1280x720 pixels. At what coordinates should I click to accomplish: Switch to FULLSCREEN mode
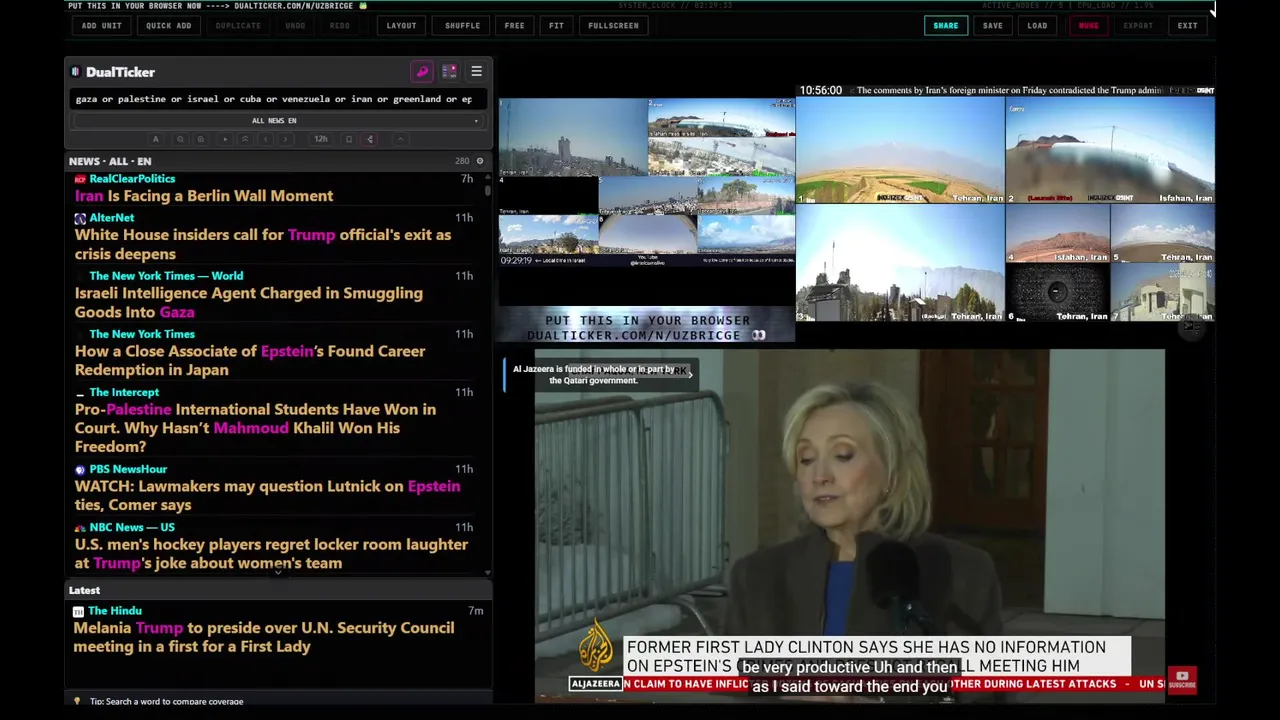tap(613, 26)
